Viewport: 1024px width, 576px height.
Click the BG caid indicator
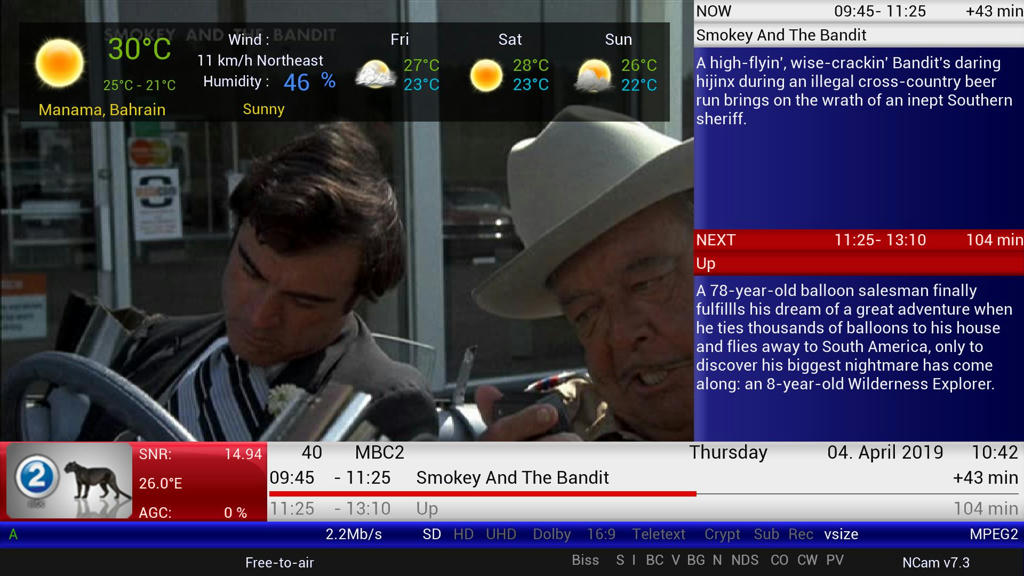[696, 560]
